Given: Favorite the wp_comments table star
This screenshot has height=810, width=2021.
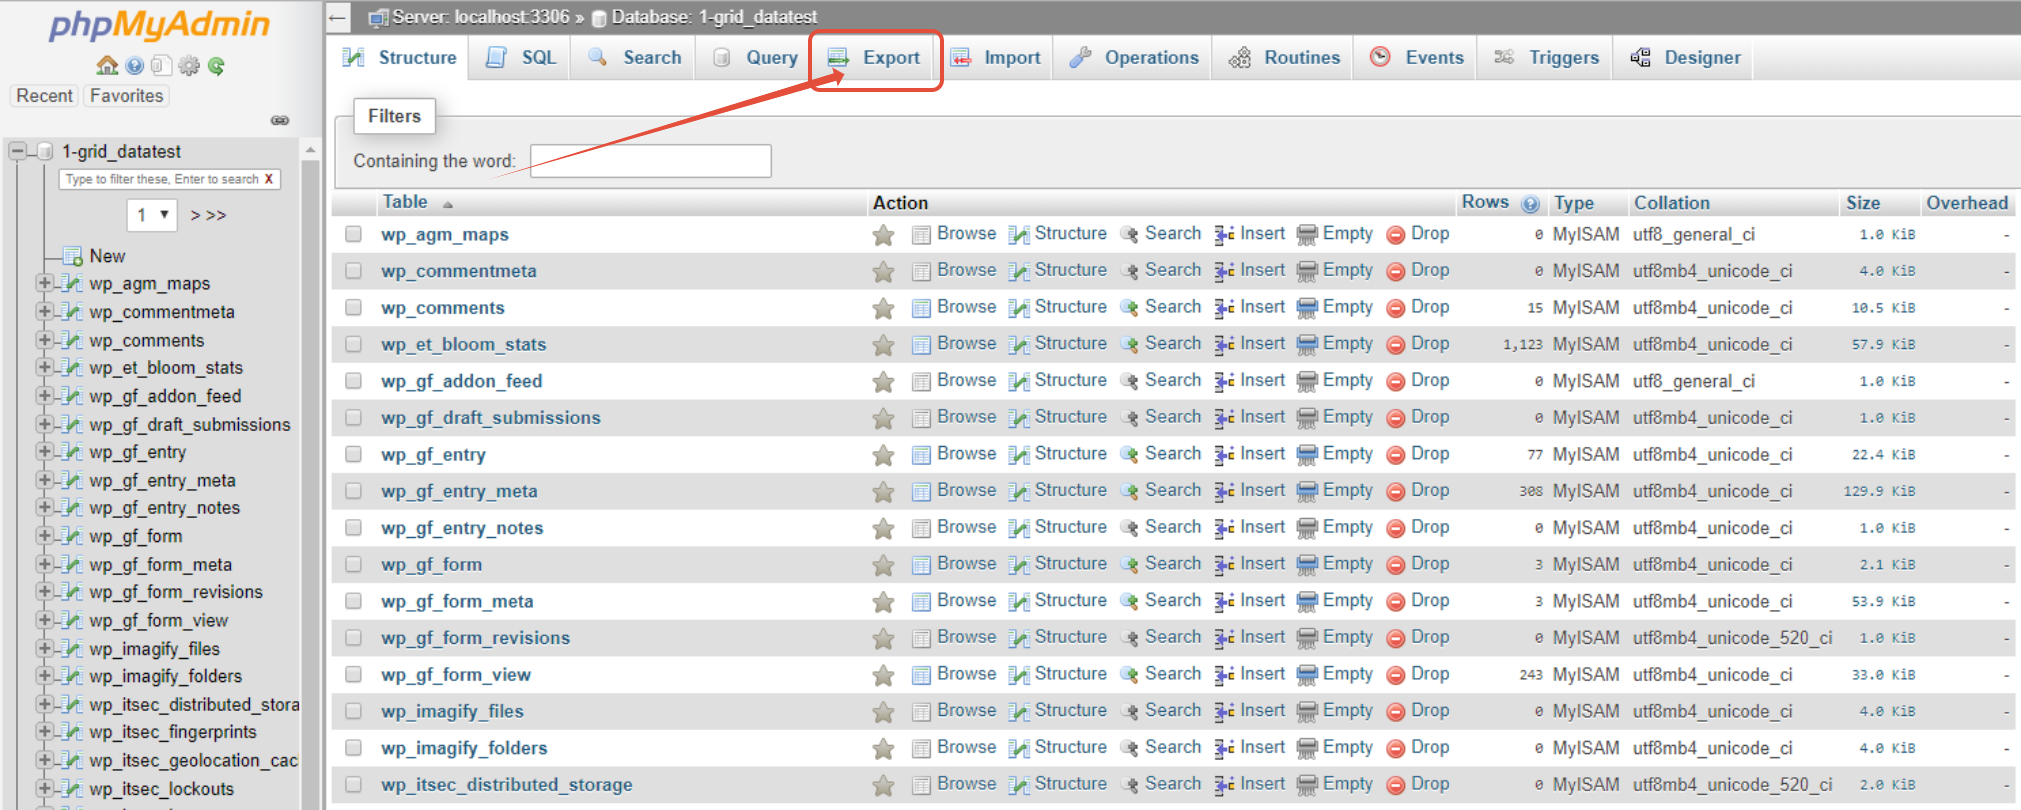Looking at the screenshot, I should 883,308.
